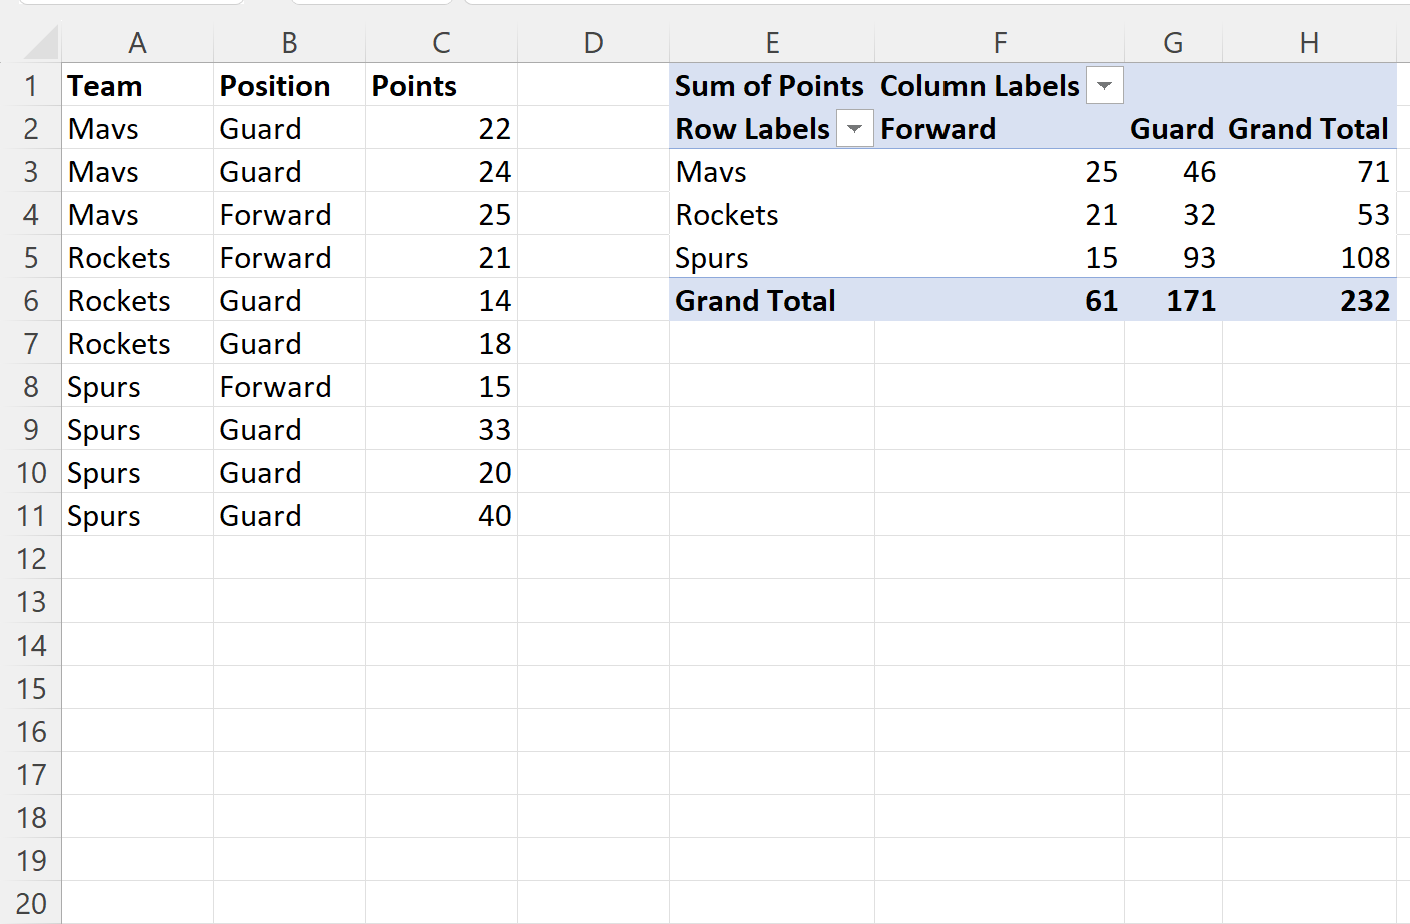Screen dimensions: 1410x924
Task: Select the Sum of Points cell
Action: (x=772, y=86)
